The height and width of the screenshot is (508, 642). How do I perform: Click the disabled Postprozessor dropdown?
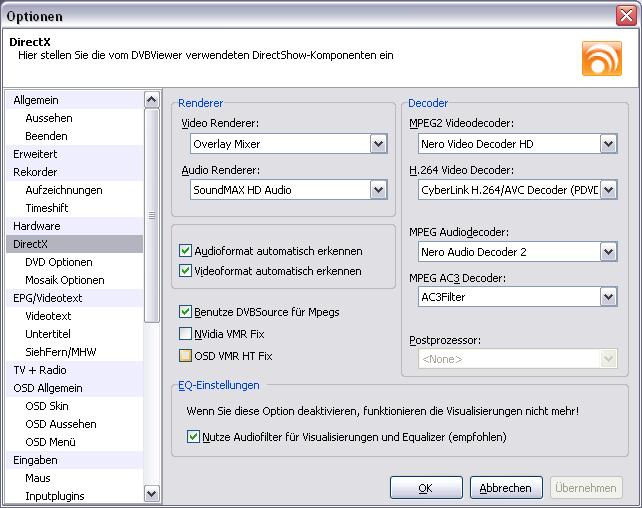point(518,359)
